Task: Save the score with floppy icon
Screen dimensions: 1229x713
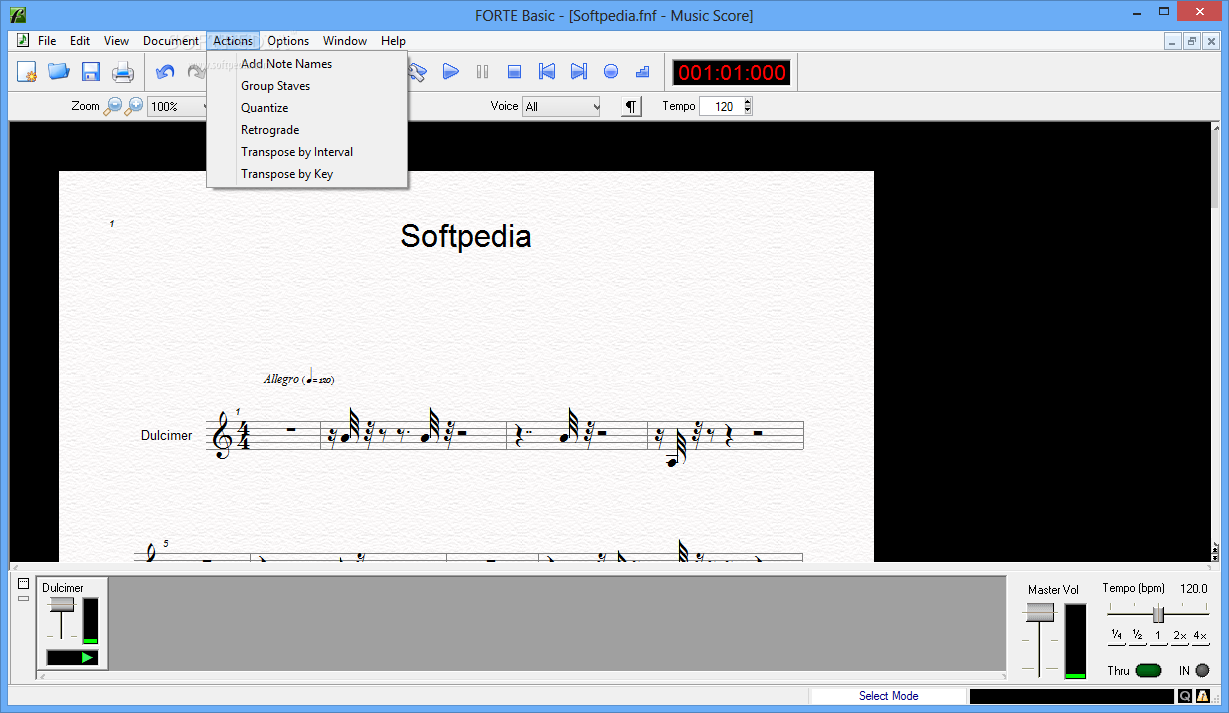Action: coord(91,72)
